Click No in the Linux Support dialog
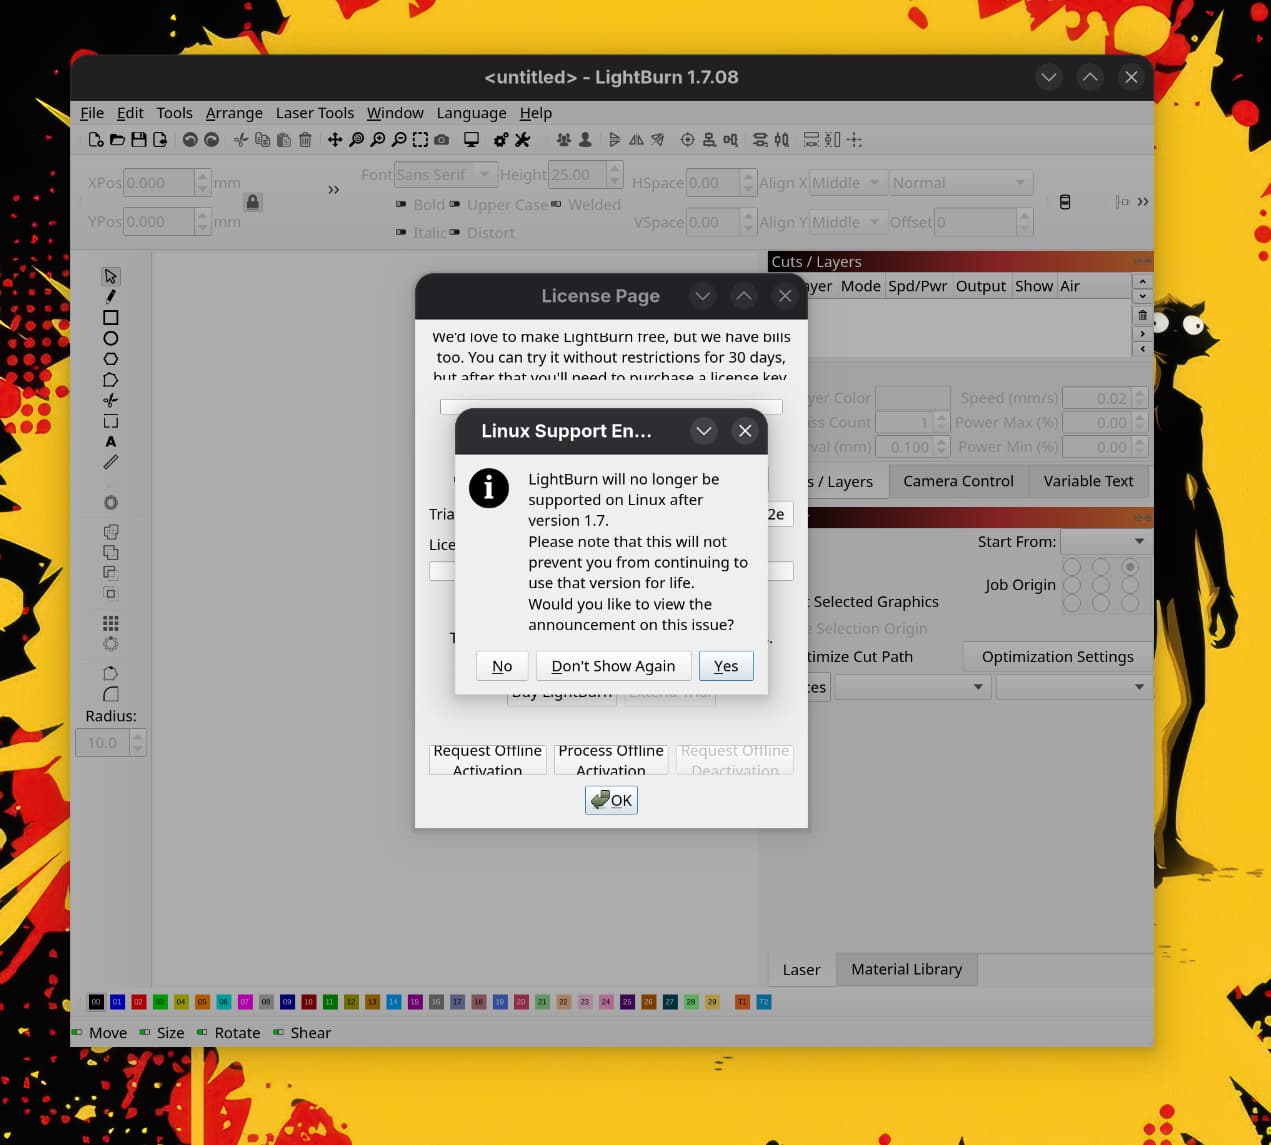The image size is (1271, 1145). [502, 666]
